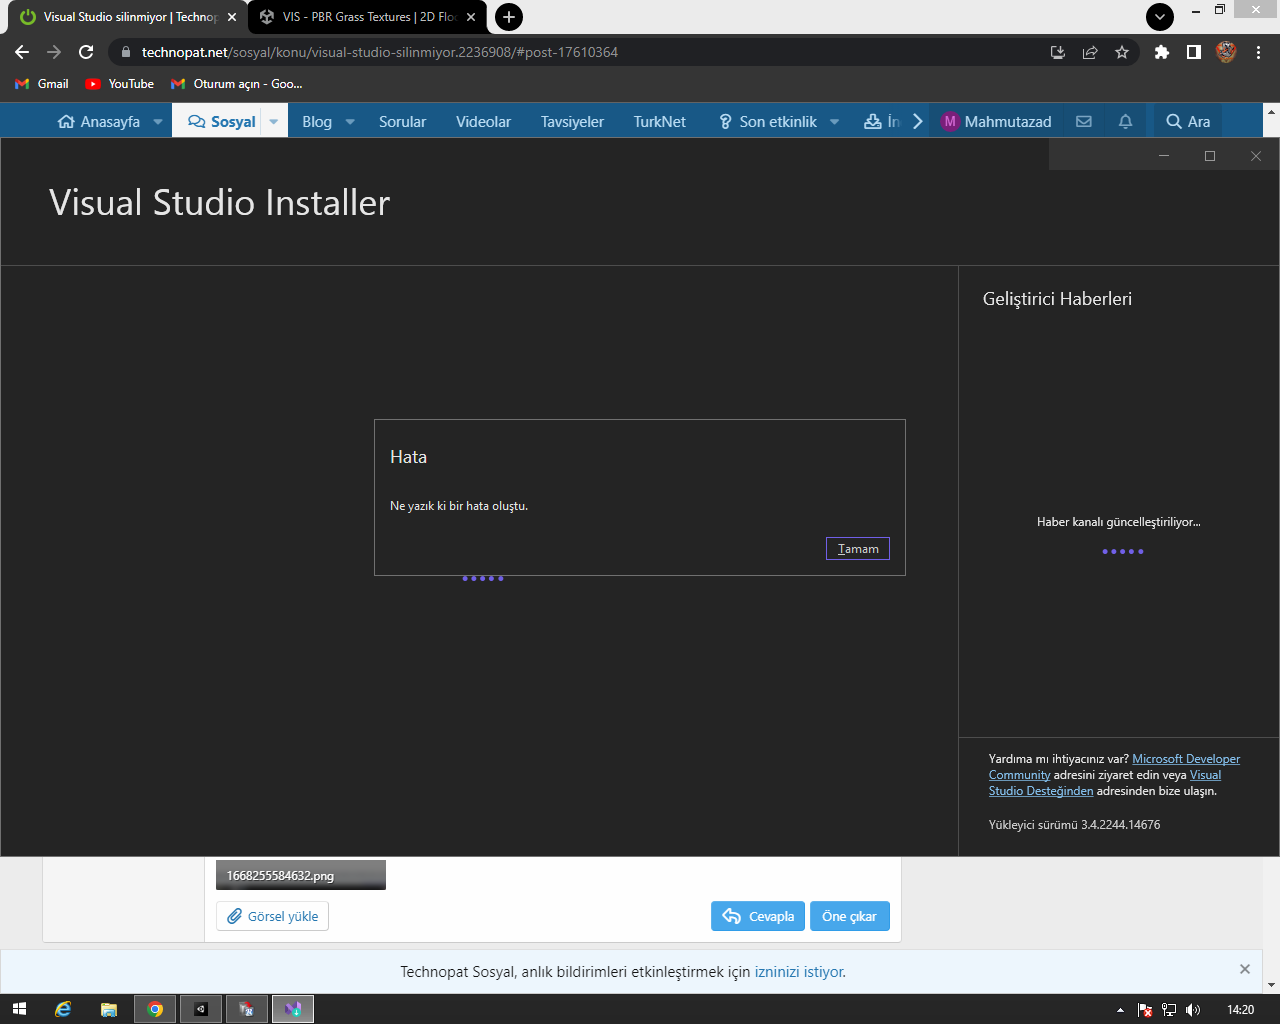
Task: Open the forum messages envelope icon
Action: coord(1084,121)
